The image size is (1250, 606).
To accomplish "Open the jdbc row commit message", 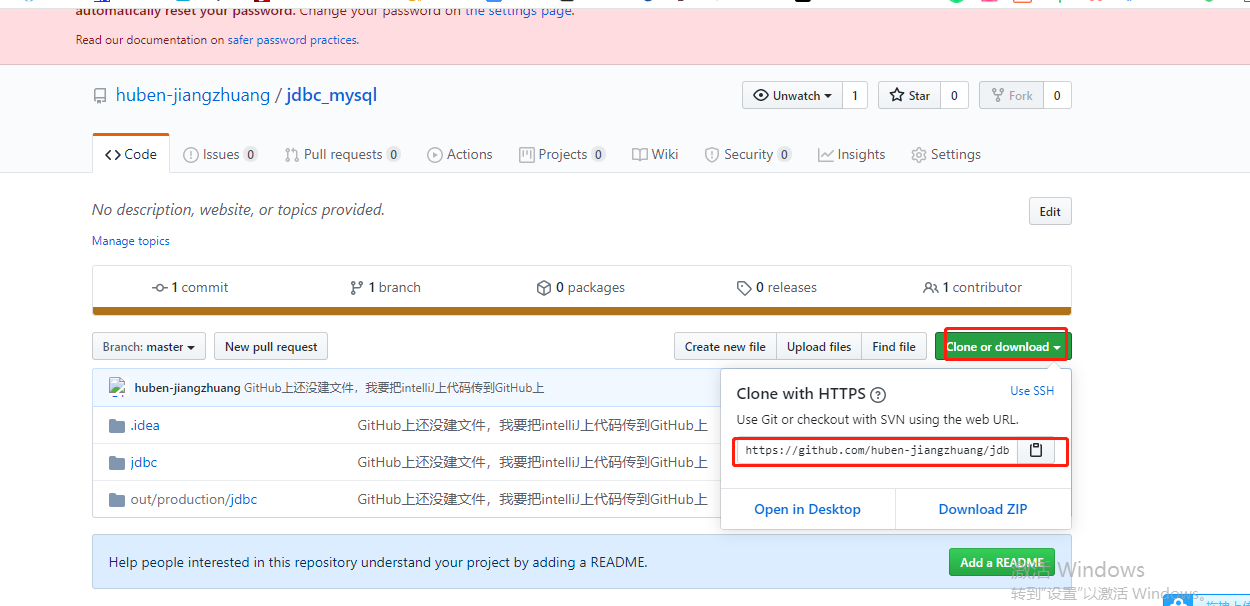I will click(532, 462).
